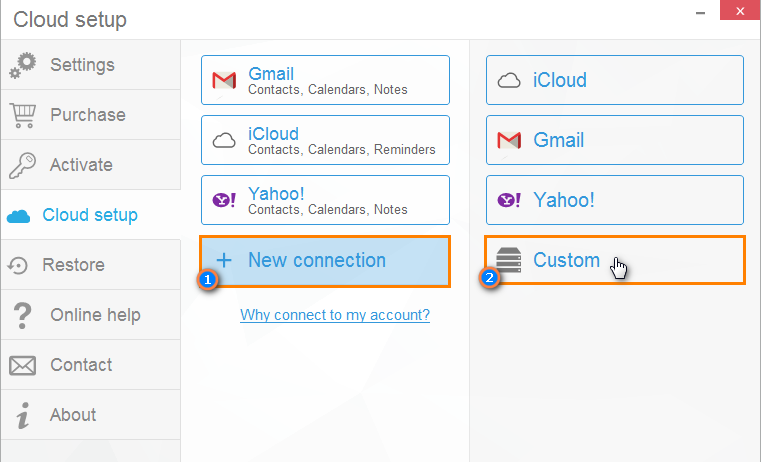Close the Cloud setup window
761x462 pixels.
(x=740, y=11)
